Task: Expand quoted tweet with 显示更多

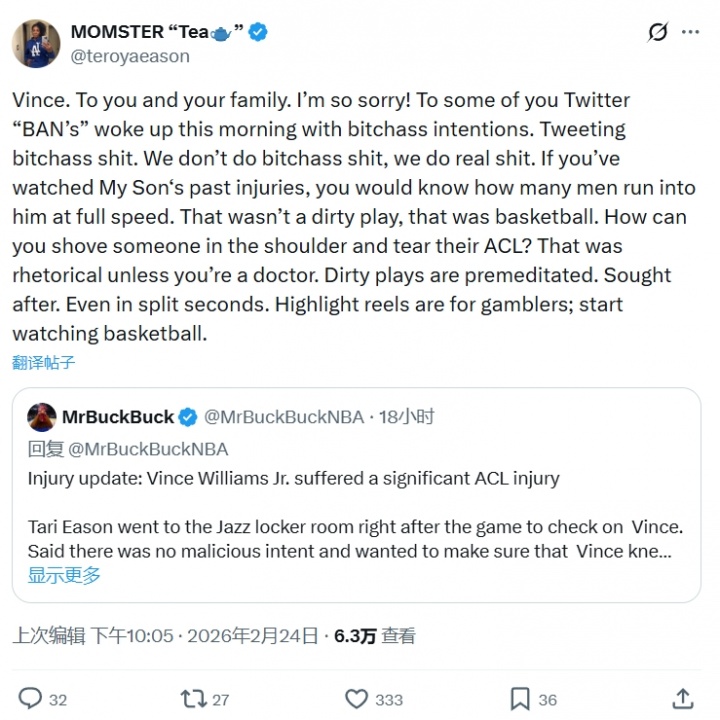Action: tap(64, 575)
